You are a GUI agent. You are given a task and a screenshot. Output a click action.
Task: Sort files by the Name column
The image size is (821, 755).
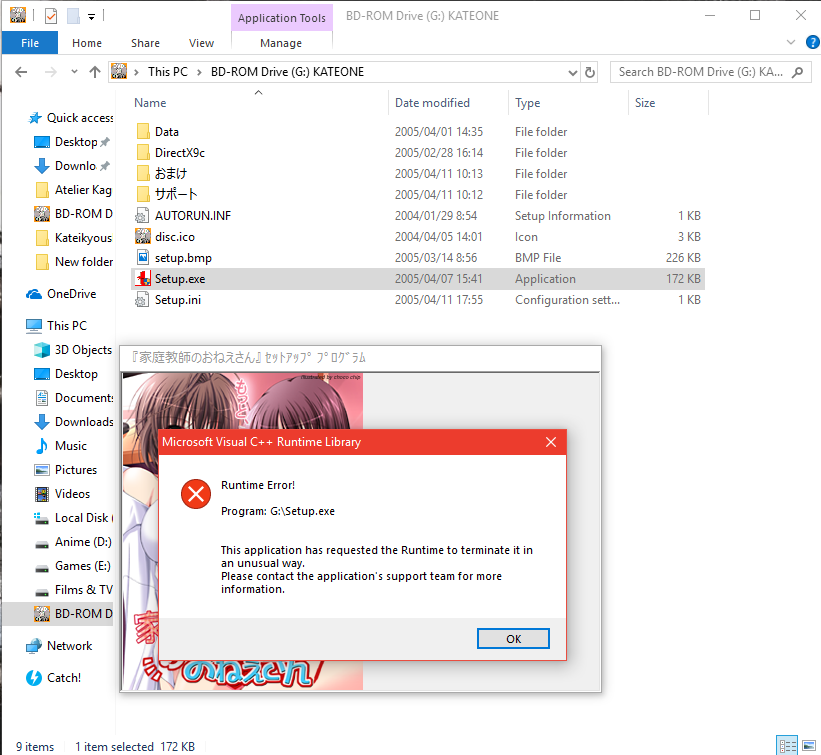150,103
